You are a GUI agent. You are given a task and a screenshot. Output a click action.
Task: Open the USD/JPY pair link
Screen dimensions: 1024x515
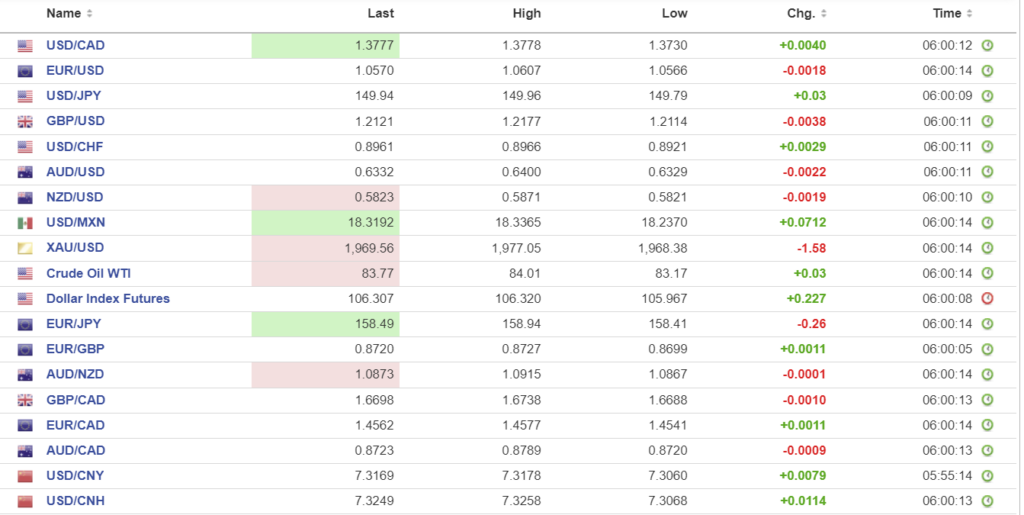pyautogui.click(x=74, y=95)
